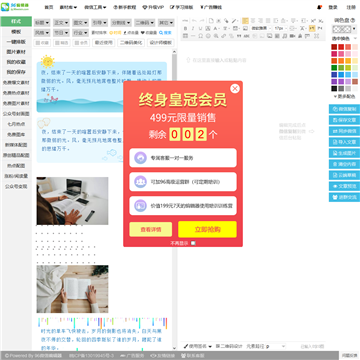This screenshot has height=360, width=360.
Task: Open 图片素材 in left sidebar
Action: click(x=16, y=52)
